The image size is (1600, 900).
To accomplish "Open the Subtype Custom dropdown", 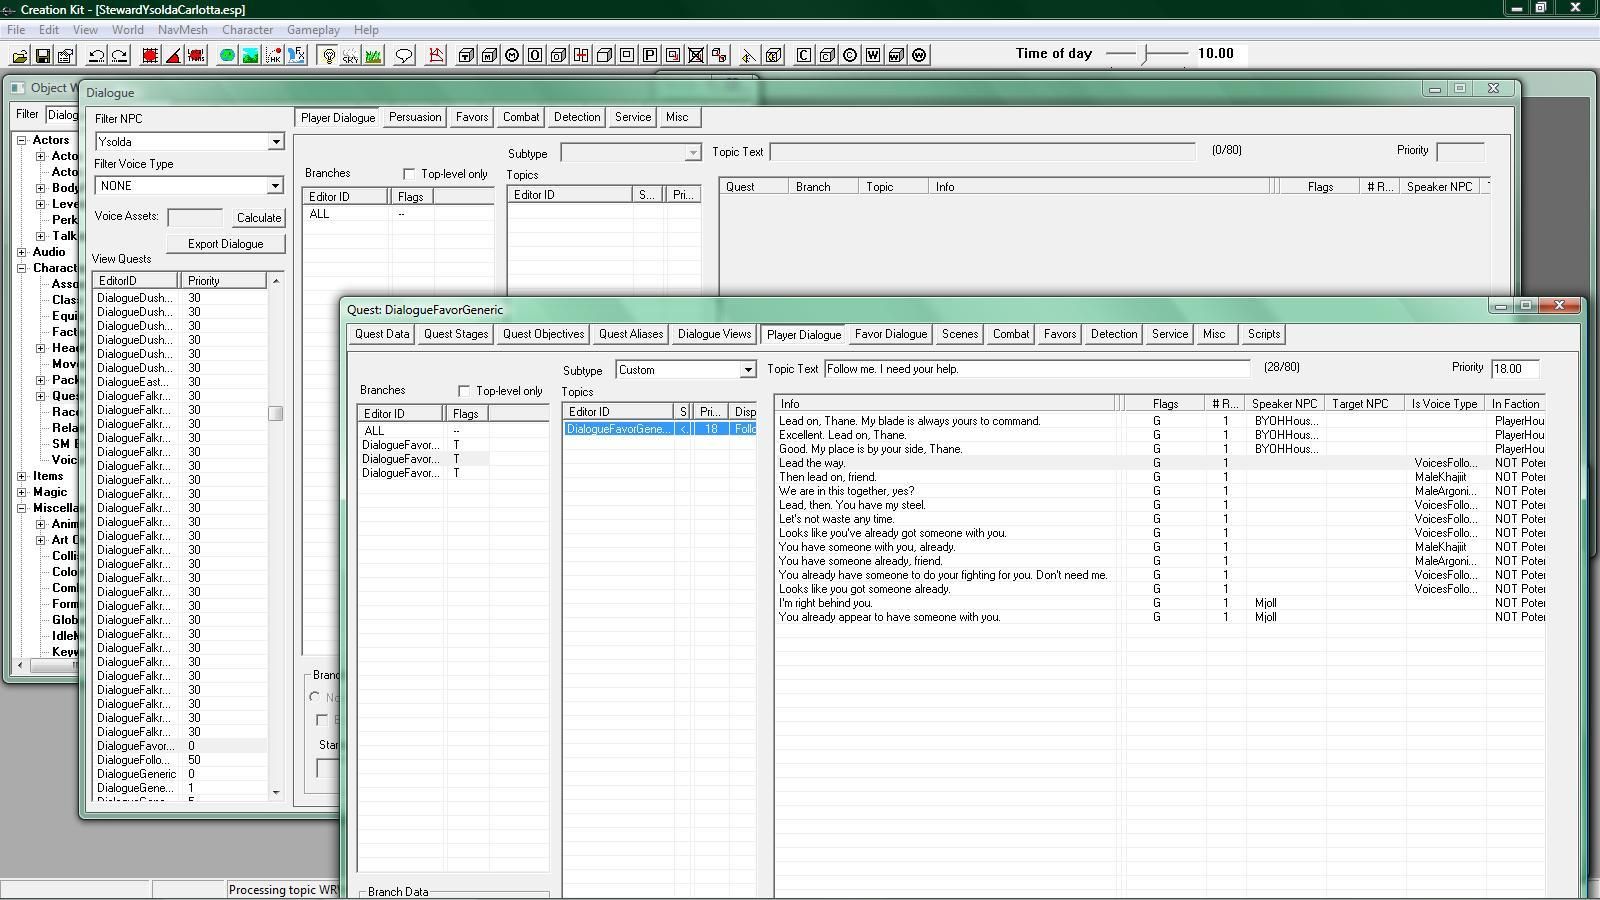I will click(747, 370).
